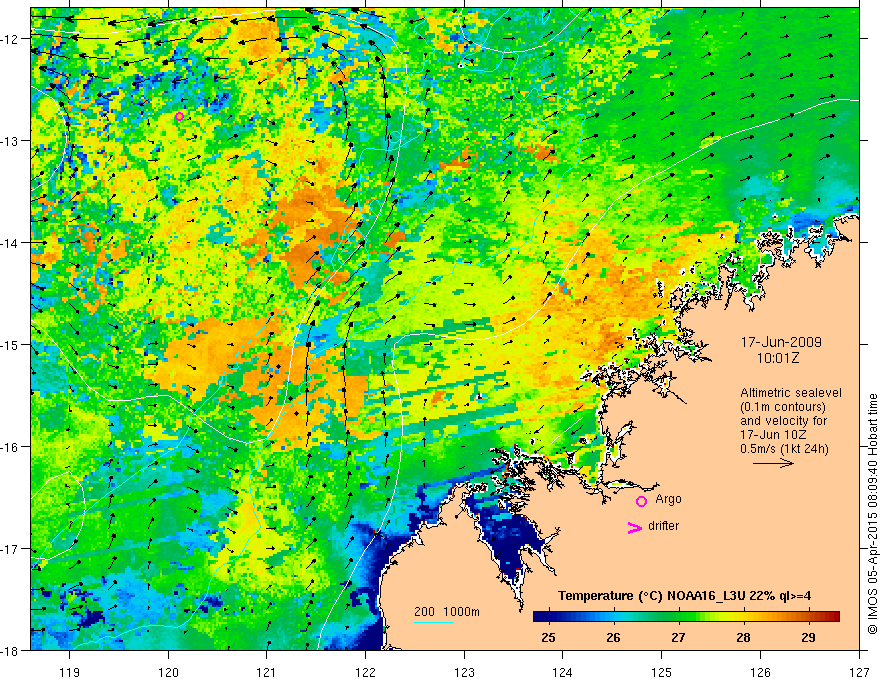
Task: Click the 'Altimetric sealevel' caption line
Action: tap(791, 393)
